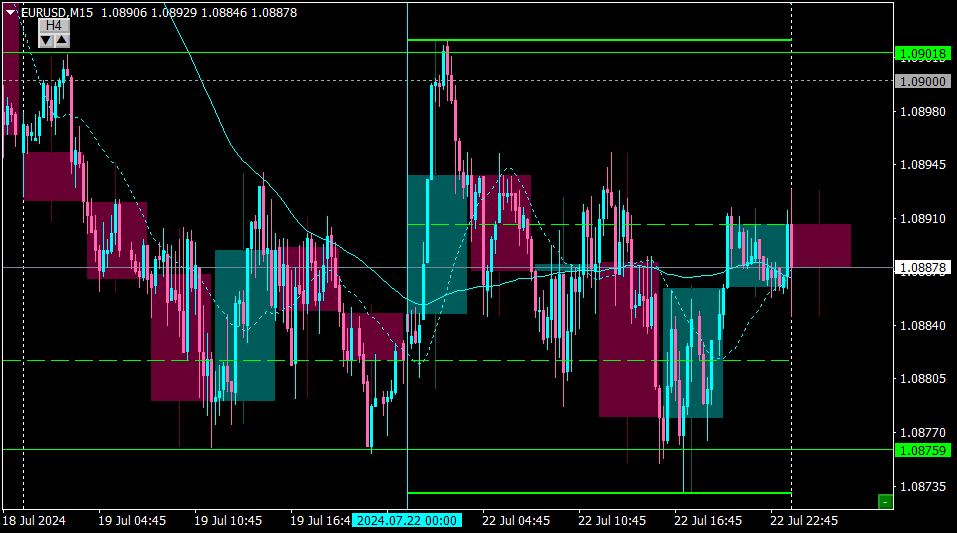This screenshot has width=957, height=533.
Task: Click the 1.08878 current price label
Action: (923, 267)
